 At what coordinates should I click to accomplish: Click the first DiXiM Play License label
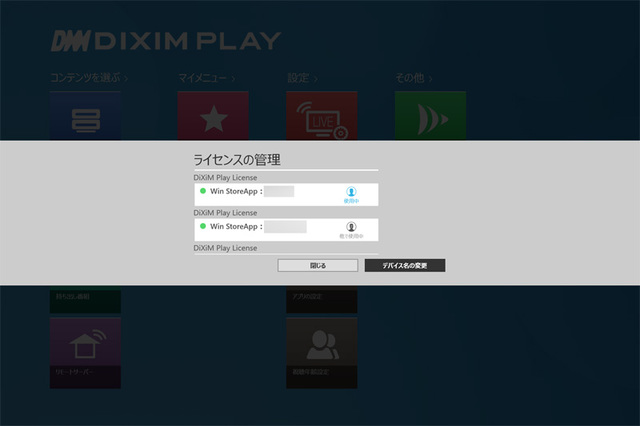click(225, 178)
